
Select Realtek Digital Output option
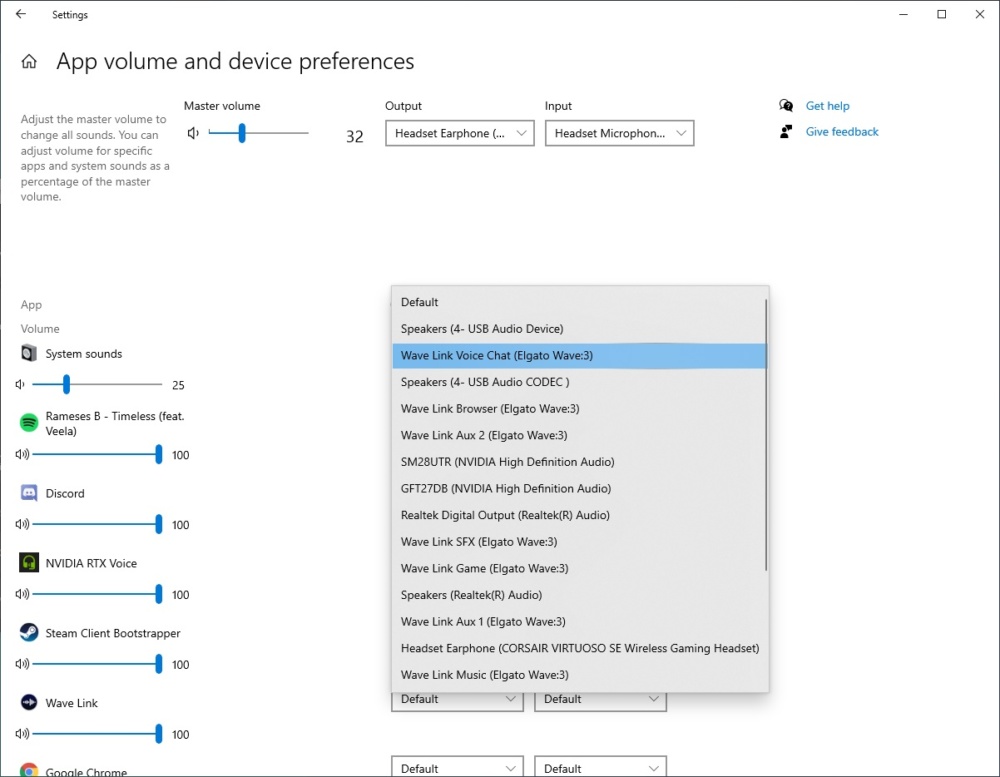(579, 515)
